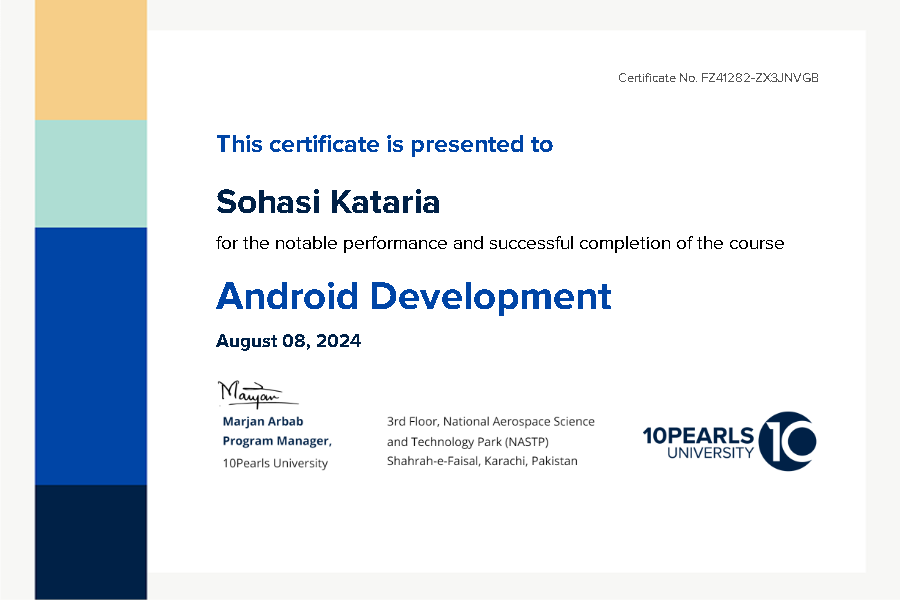Click '10Pearls University' text below Program Manager
This screenshot has width=900, height=600.
[275, 463]
